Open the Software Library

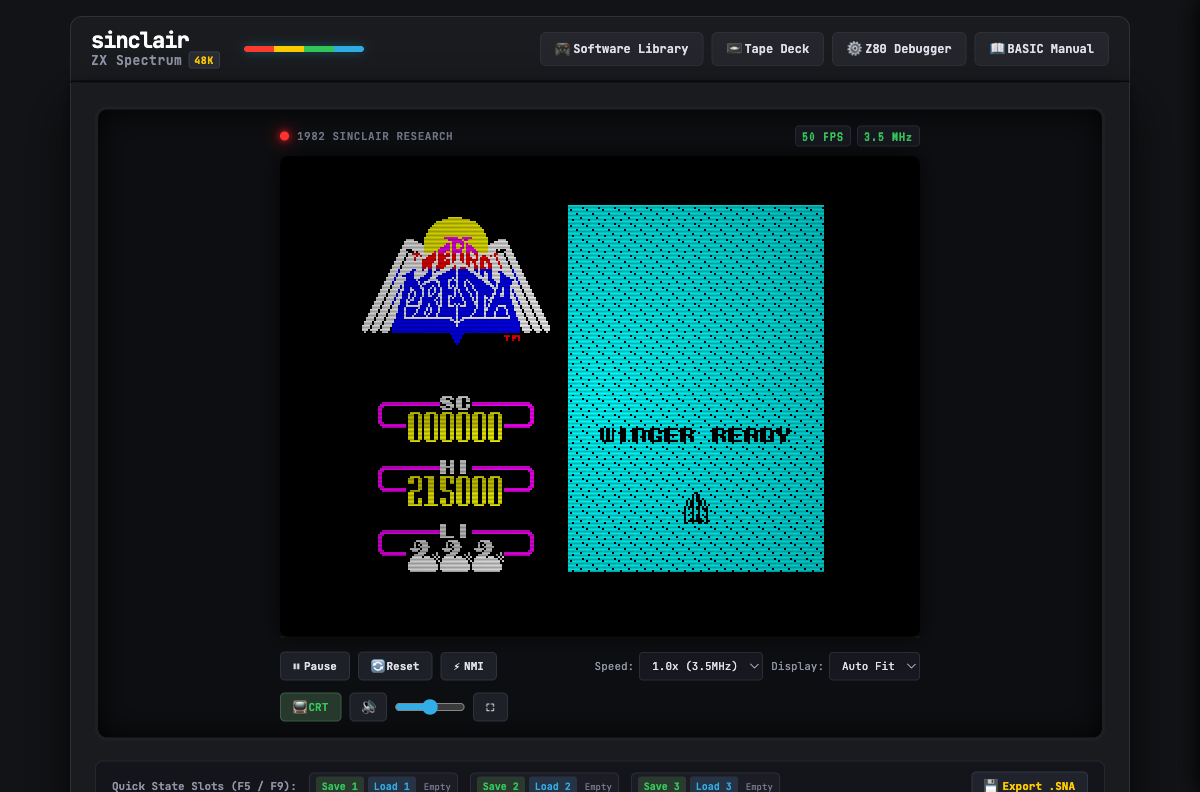[x=621, y=49]
